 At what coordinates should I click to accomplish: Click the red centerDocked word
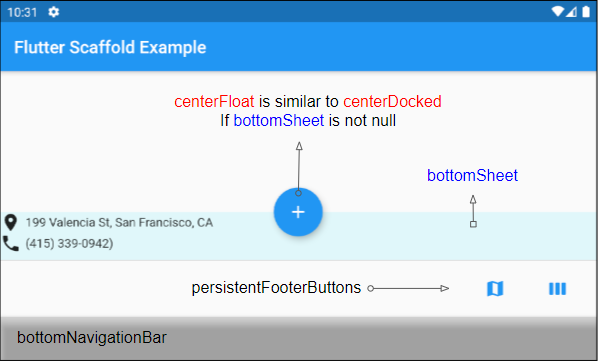392,101
